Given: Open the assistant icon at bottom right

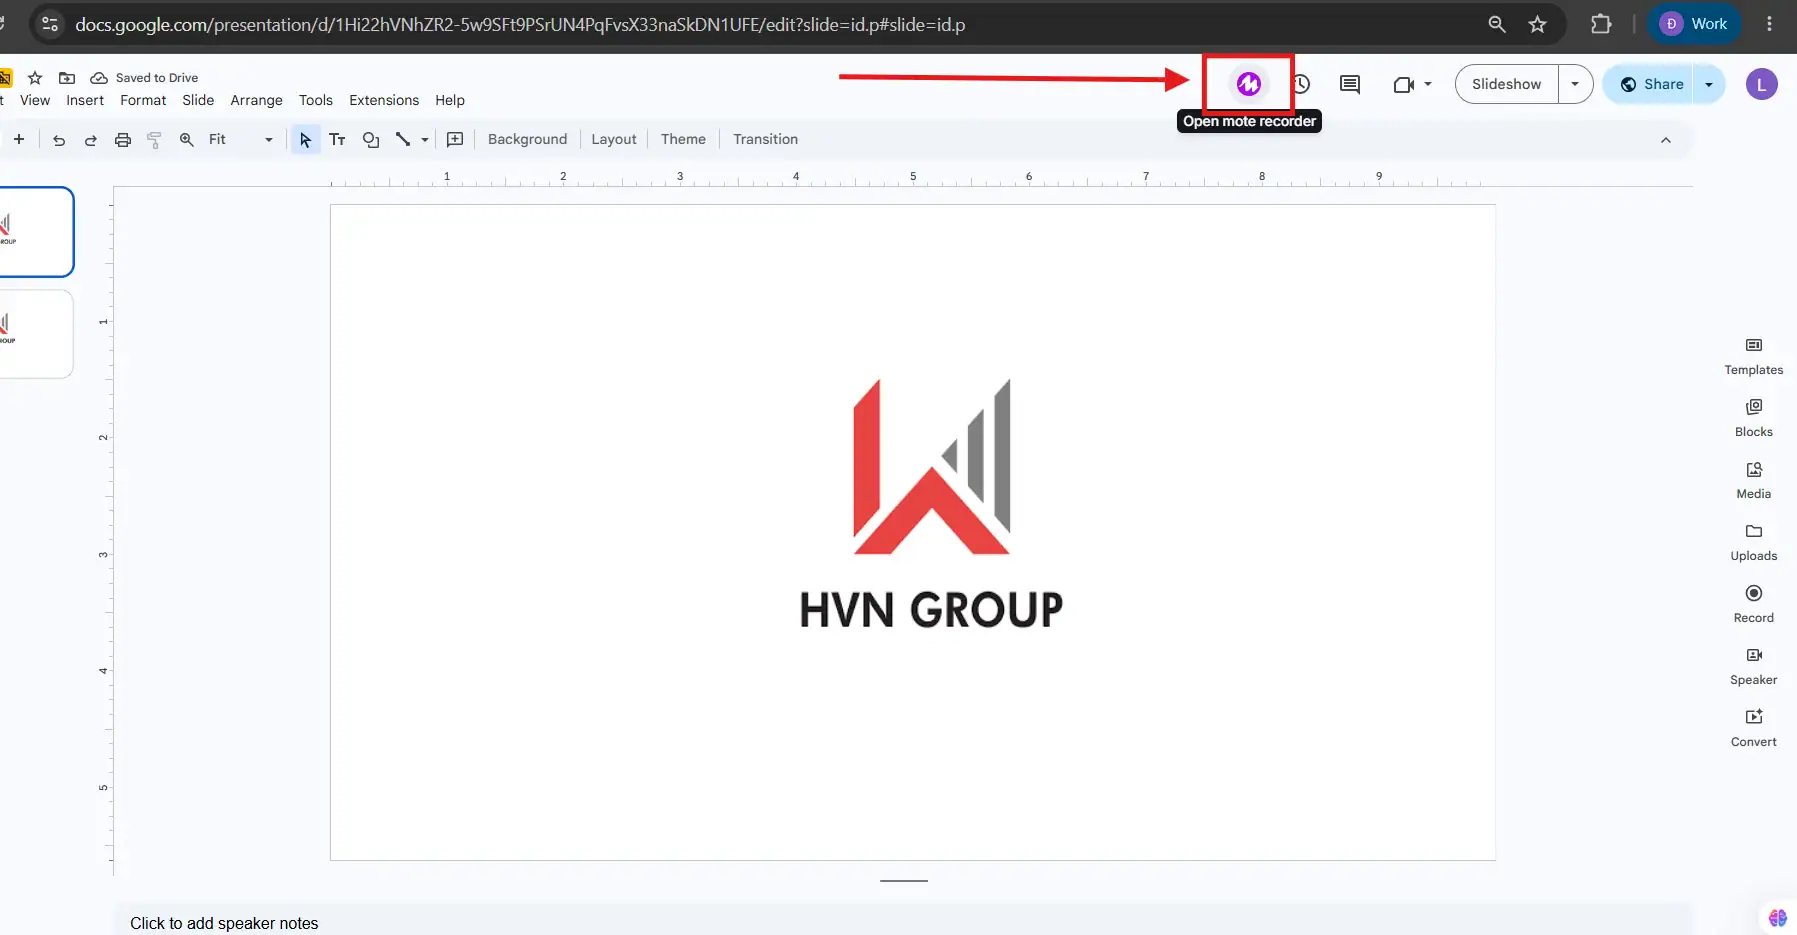Looking at the screenshot, I should 1778,917.
